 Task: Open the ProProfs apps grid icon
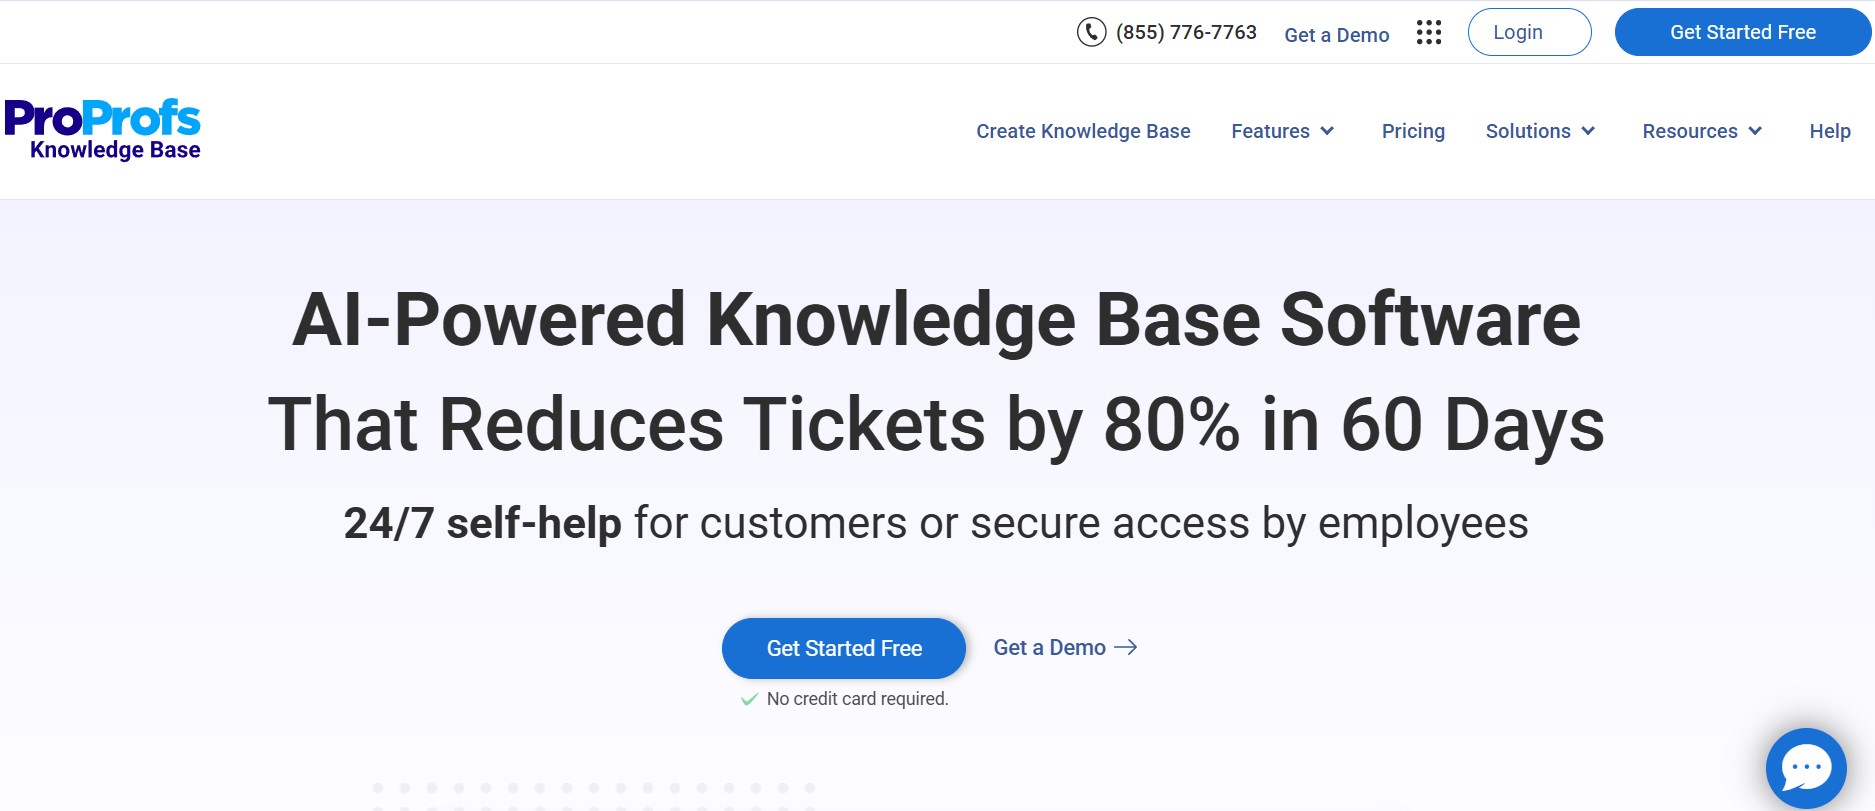click(1428, 32)
